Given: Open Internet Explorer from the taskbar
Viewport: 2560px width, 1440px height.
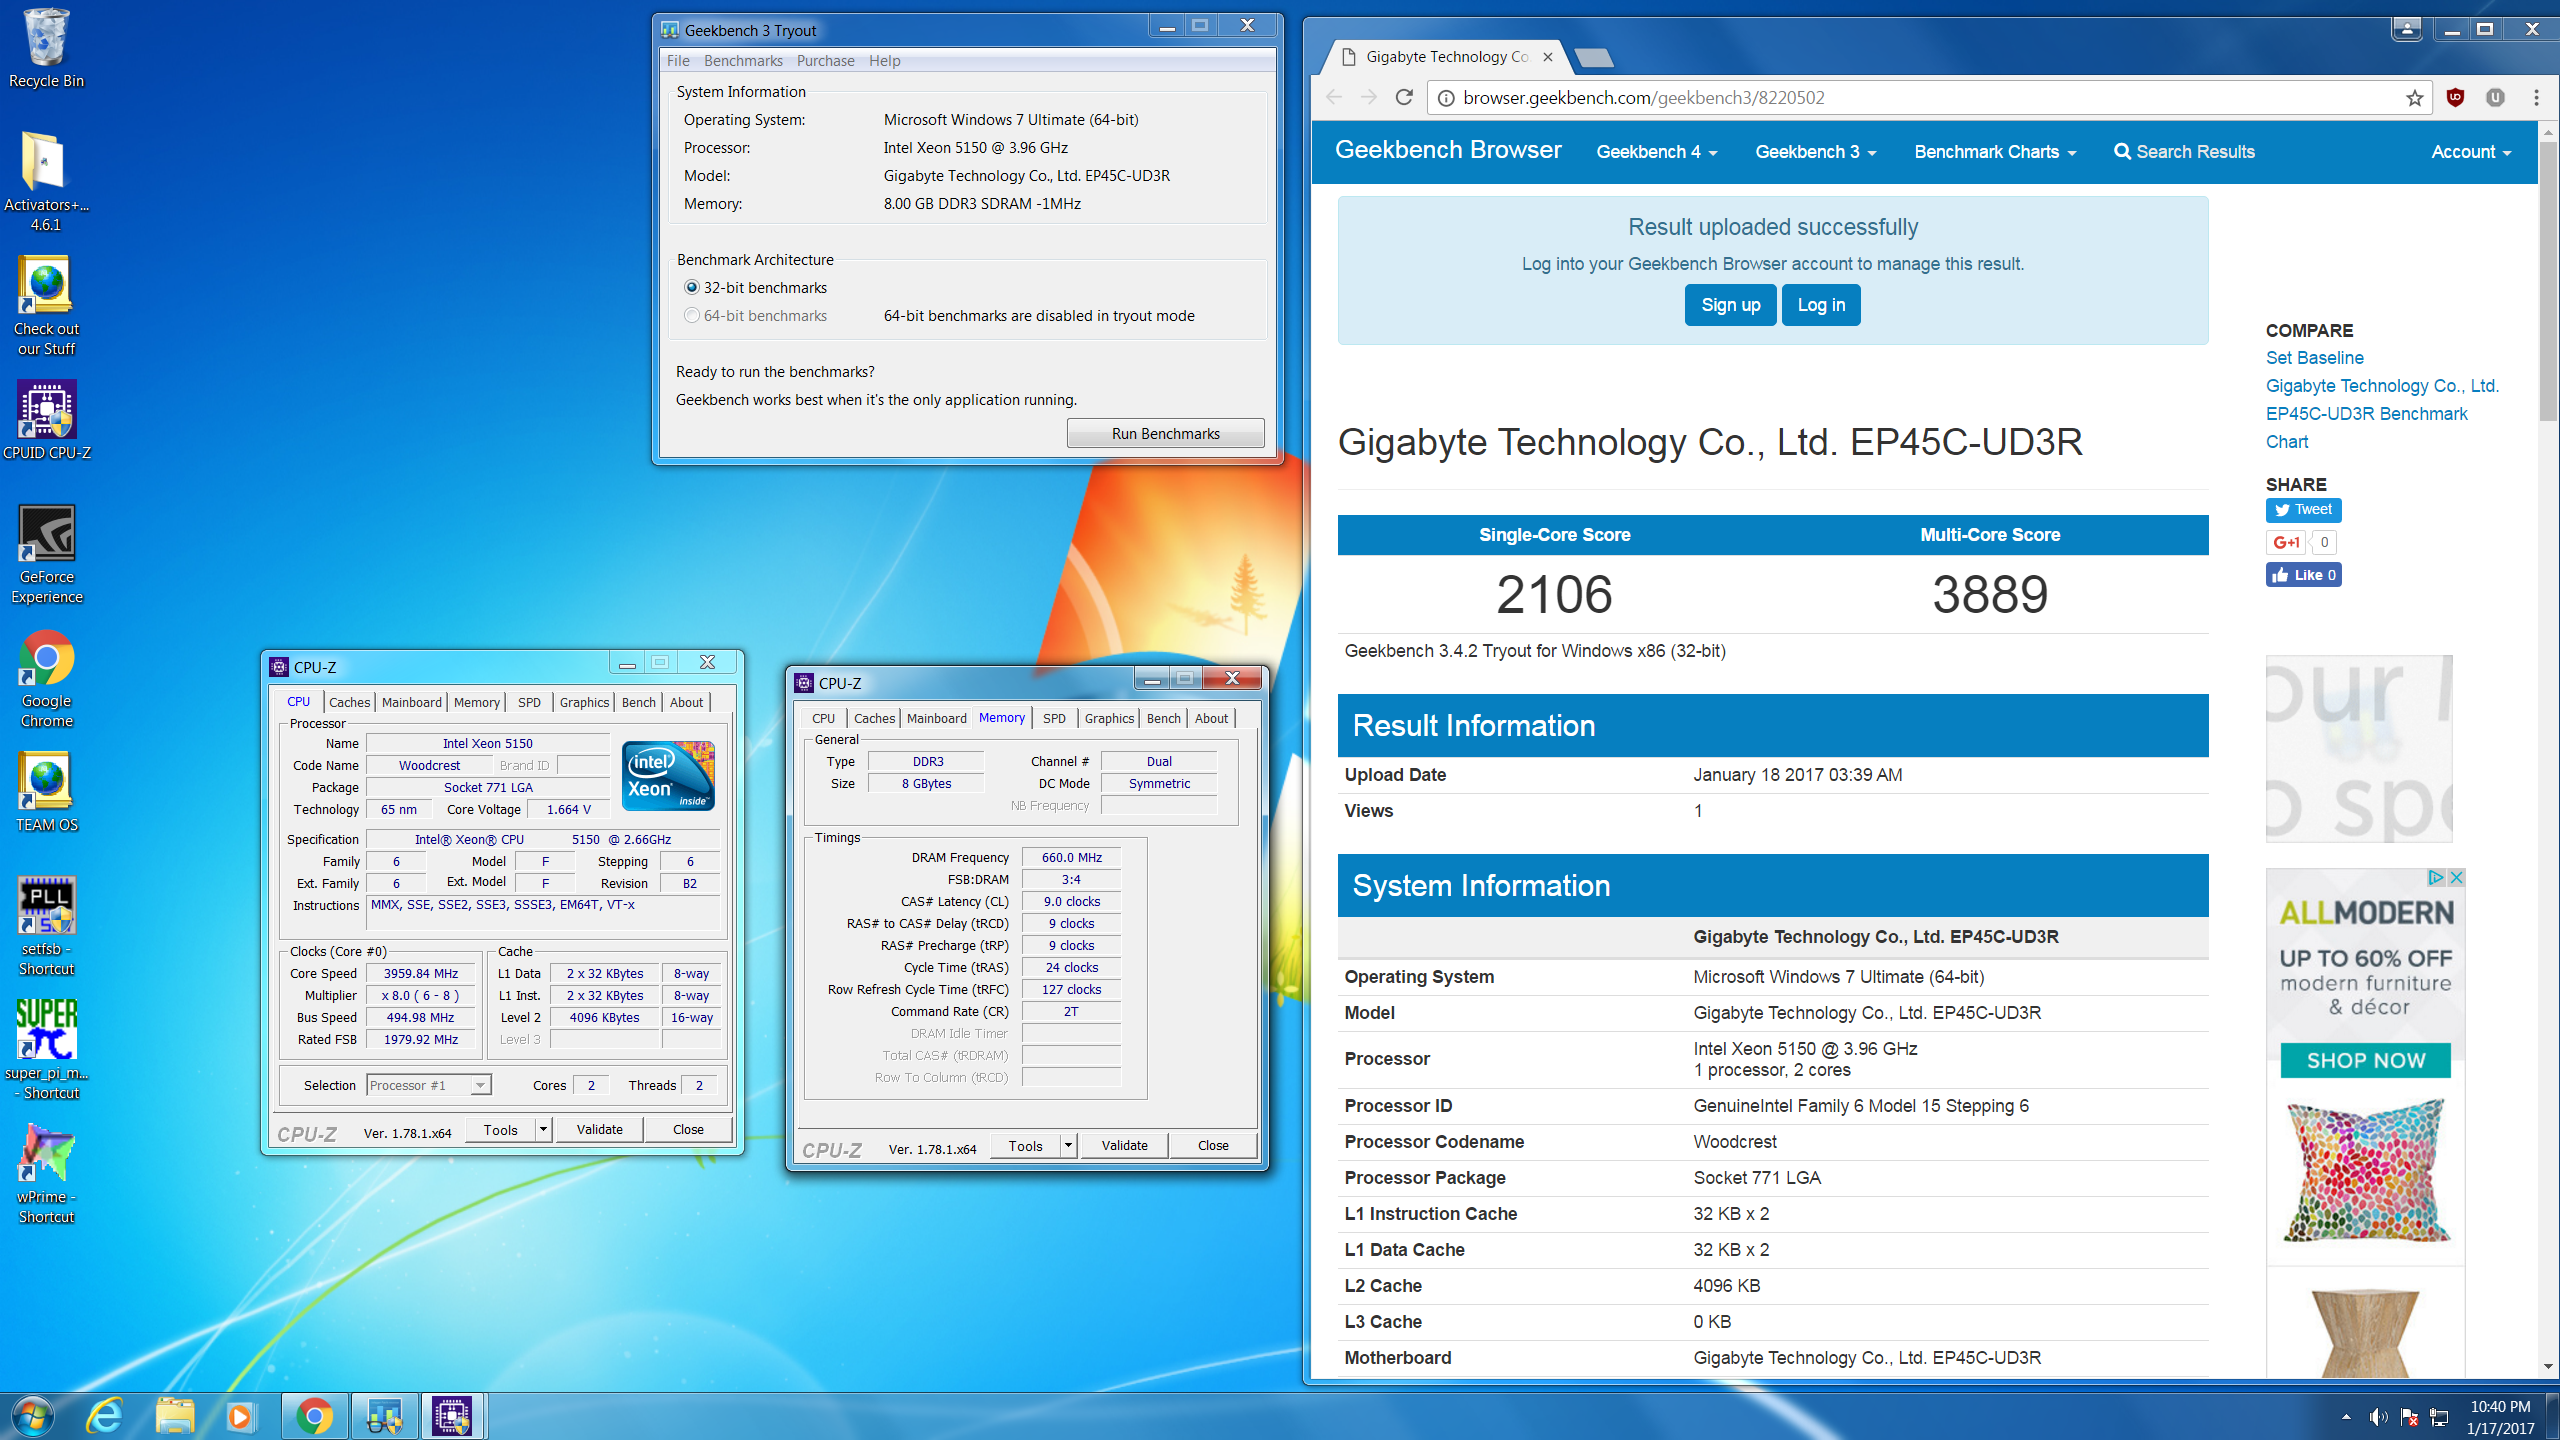Looking at the screenshot, I should click(104, 1416).
